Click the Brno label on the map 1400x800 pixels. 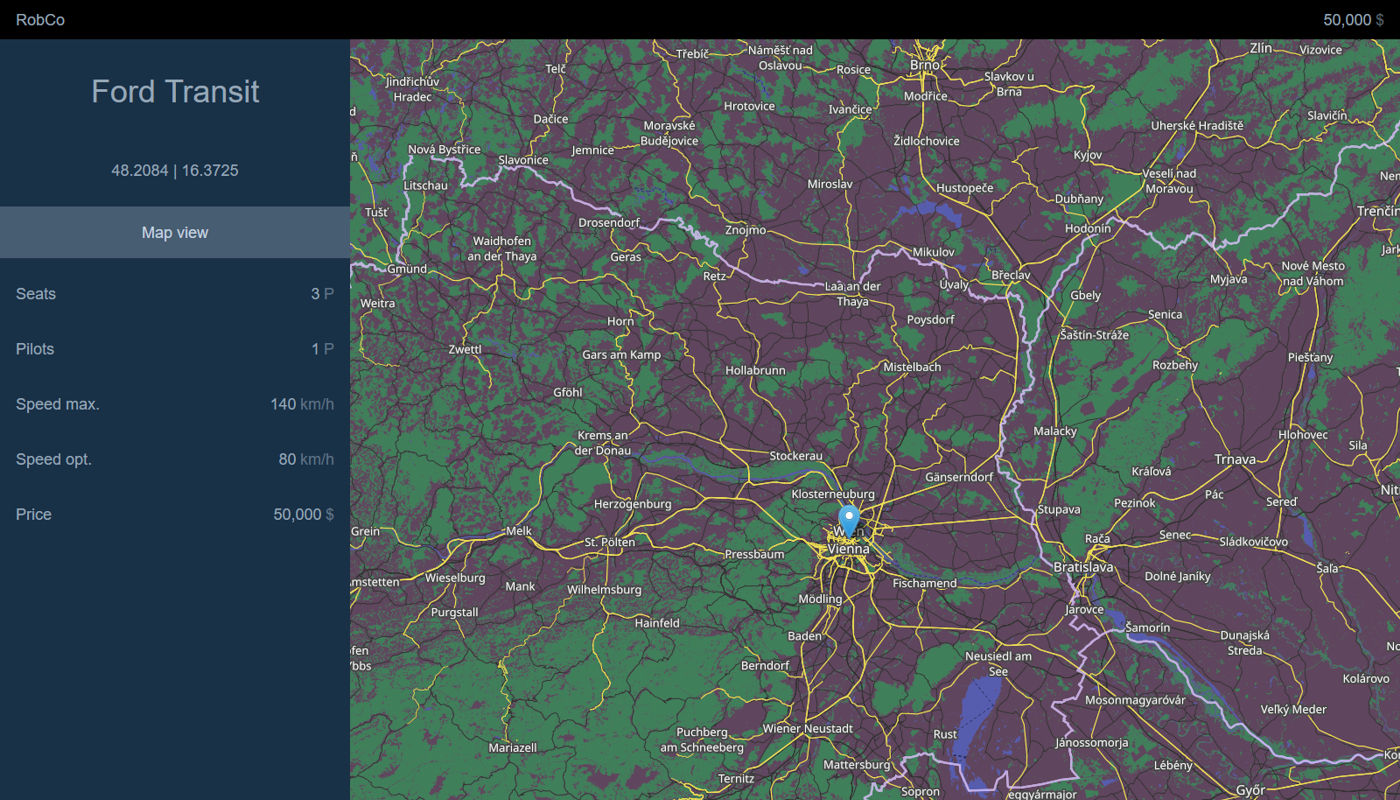pos(924,65)
